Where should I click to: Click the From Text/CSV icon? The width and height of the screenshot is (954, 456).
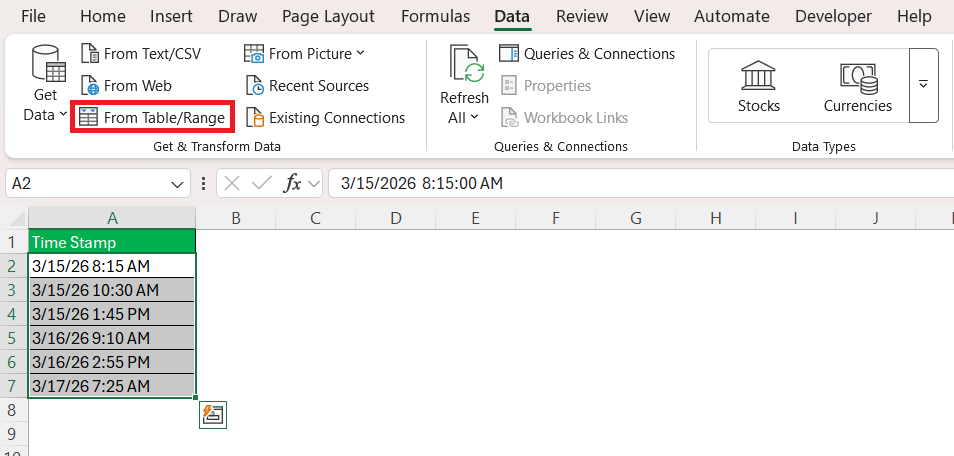89,54
